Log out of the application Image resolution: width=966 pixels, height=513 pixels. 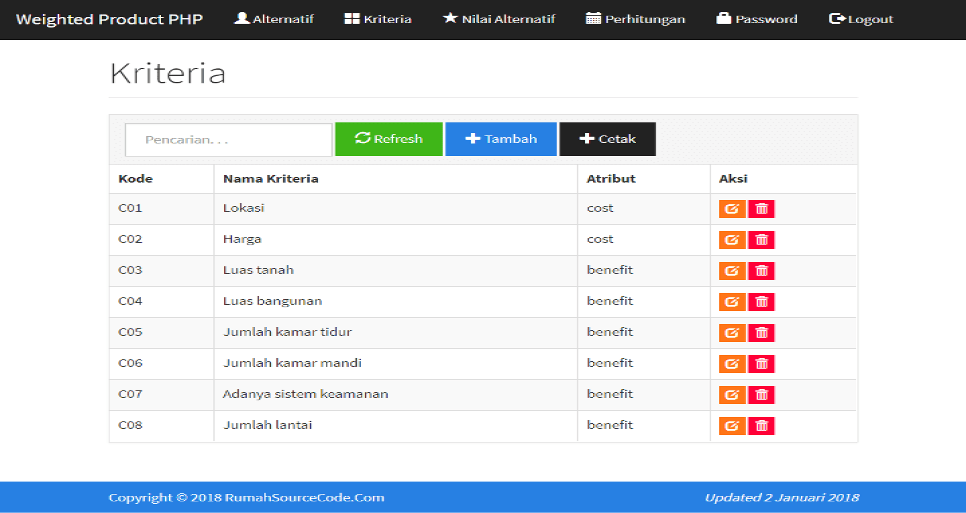pyautogui.click(x=861, y=19)
